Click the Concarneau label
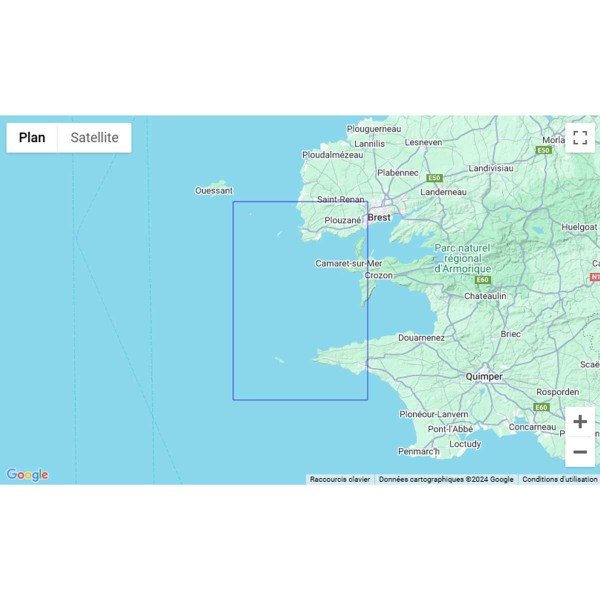This screenshot has height=600, width=600. coord(532,427)
